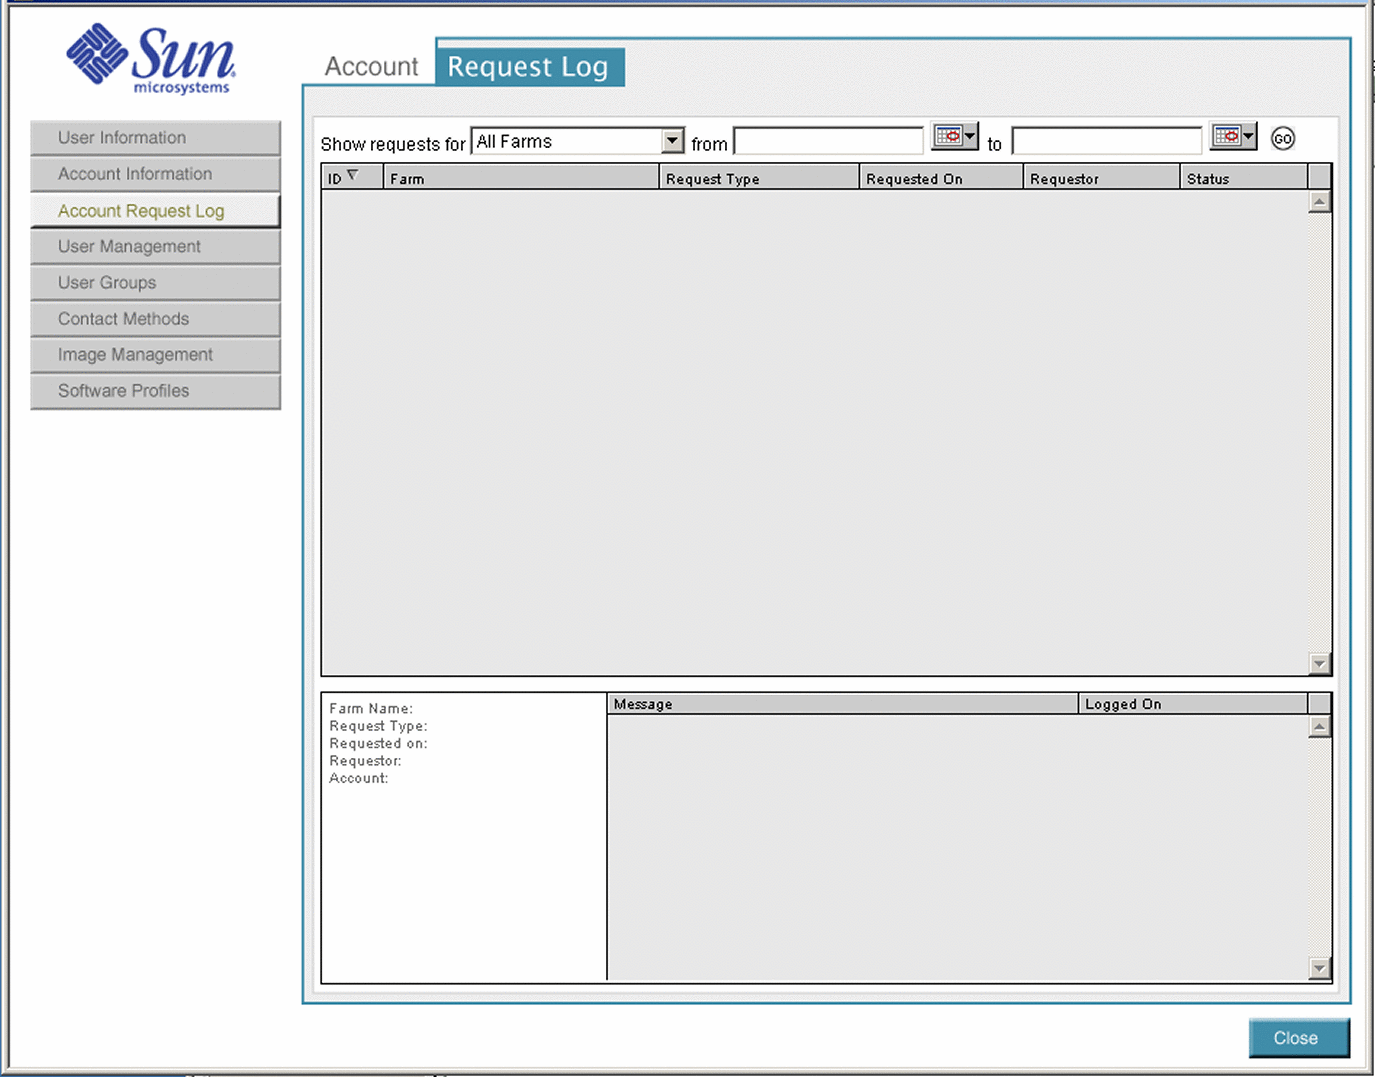Screen dimensions: 1375x1077
Task: Open Software Profiles page
Action: click(155, 391)
